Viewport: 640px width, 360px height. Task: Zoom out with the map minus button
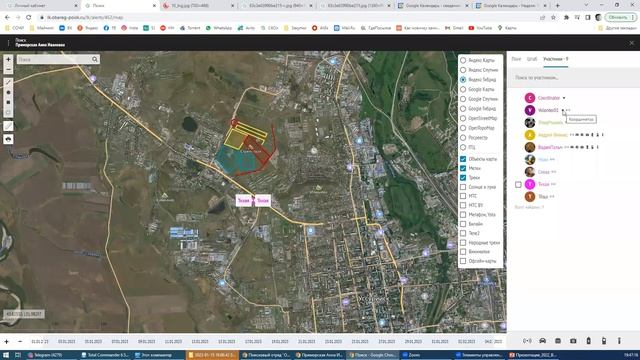pos(8,70)
